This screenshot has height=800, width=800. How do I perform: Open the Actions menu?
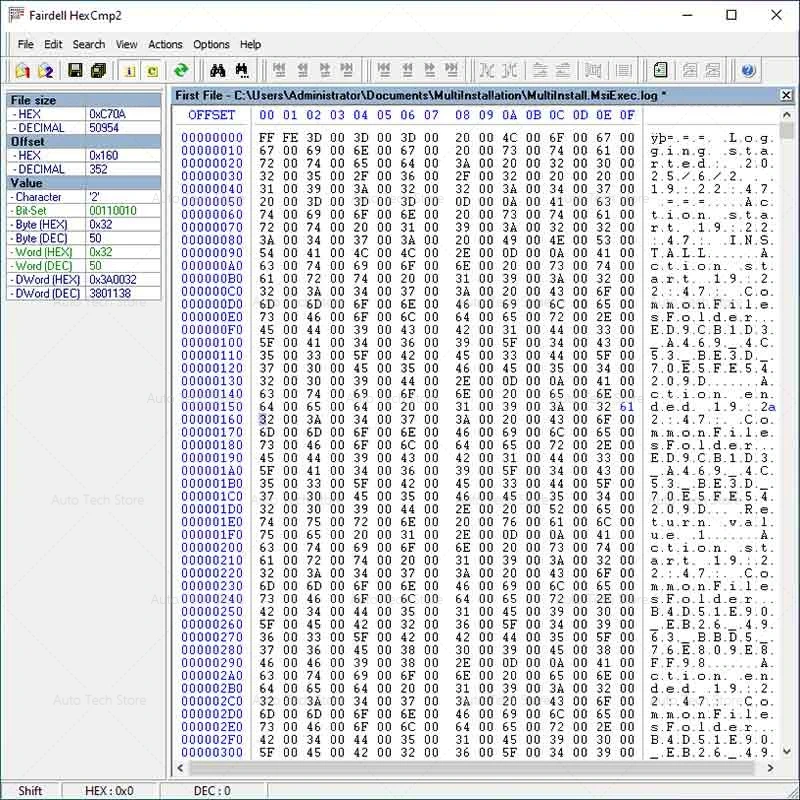[x=165, y=44]
